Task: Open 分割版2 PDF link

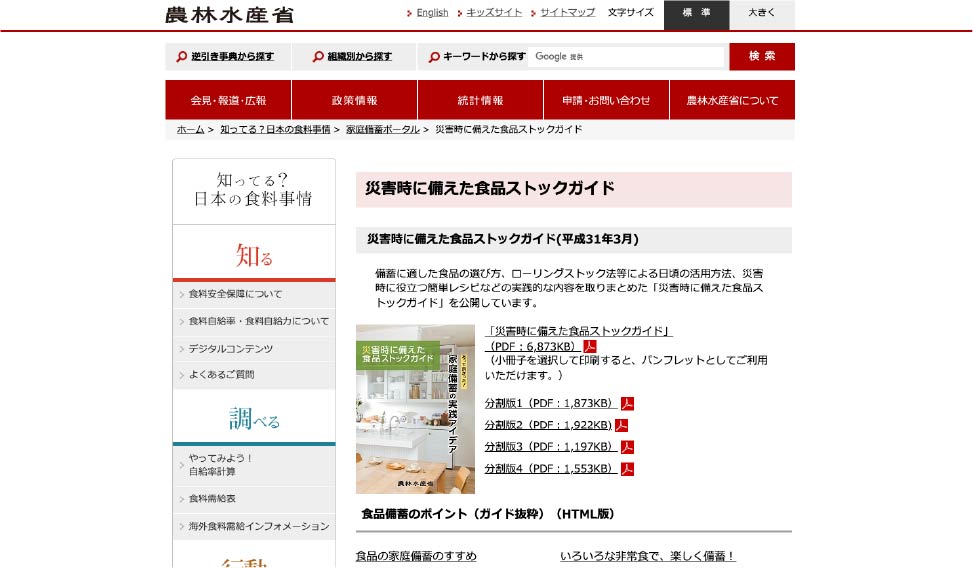Action: point(548,425)
